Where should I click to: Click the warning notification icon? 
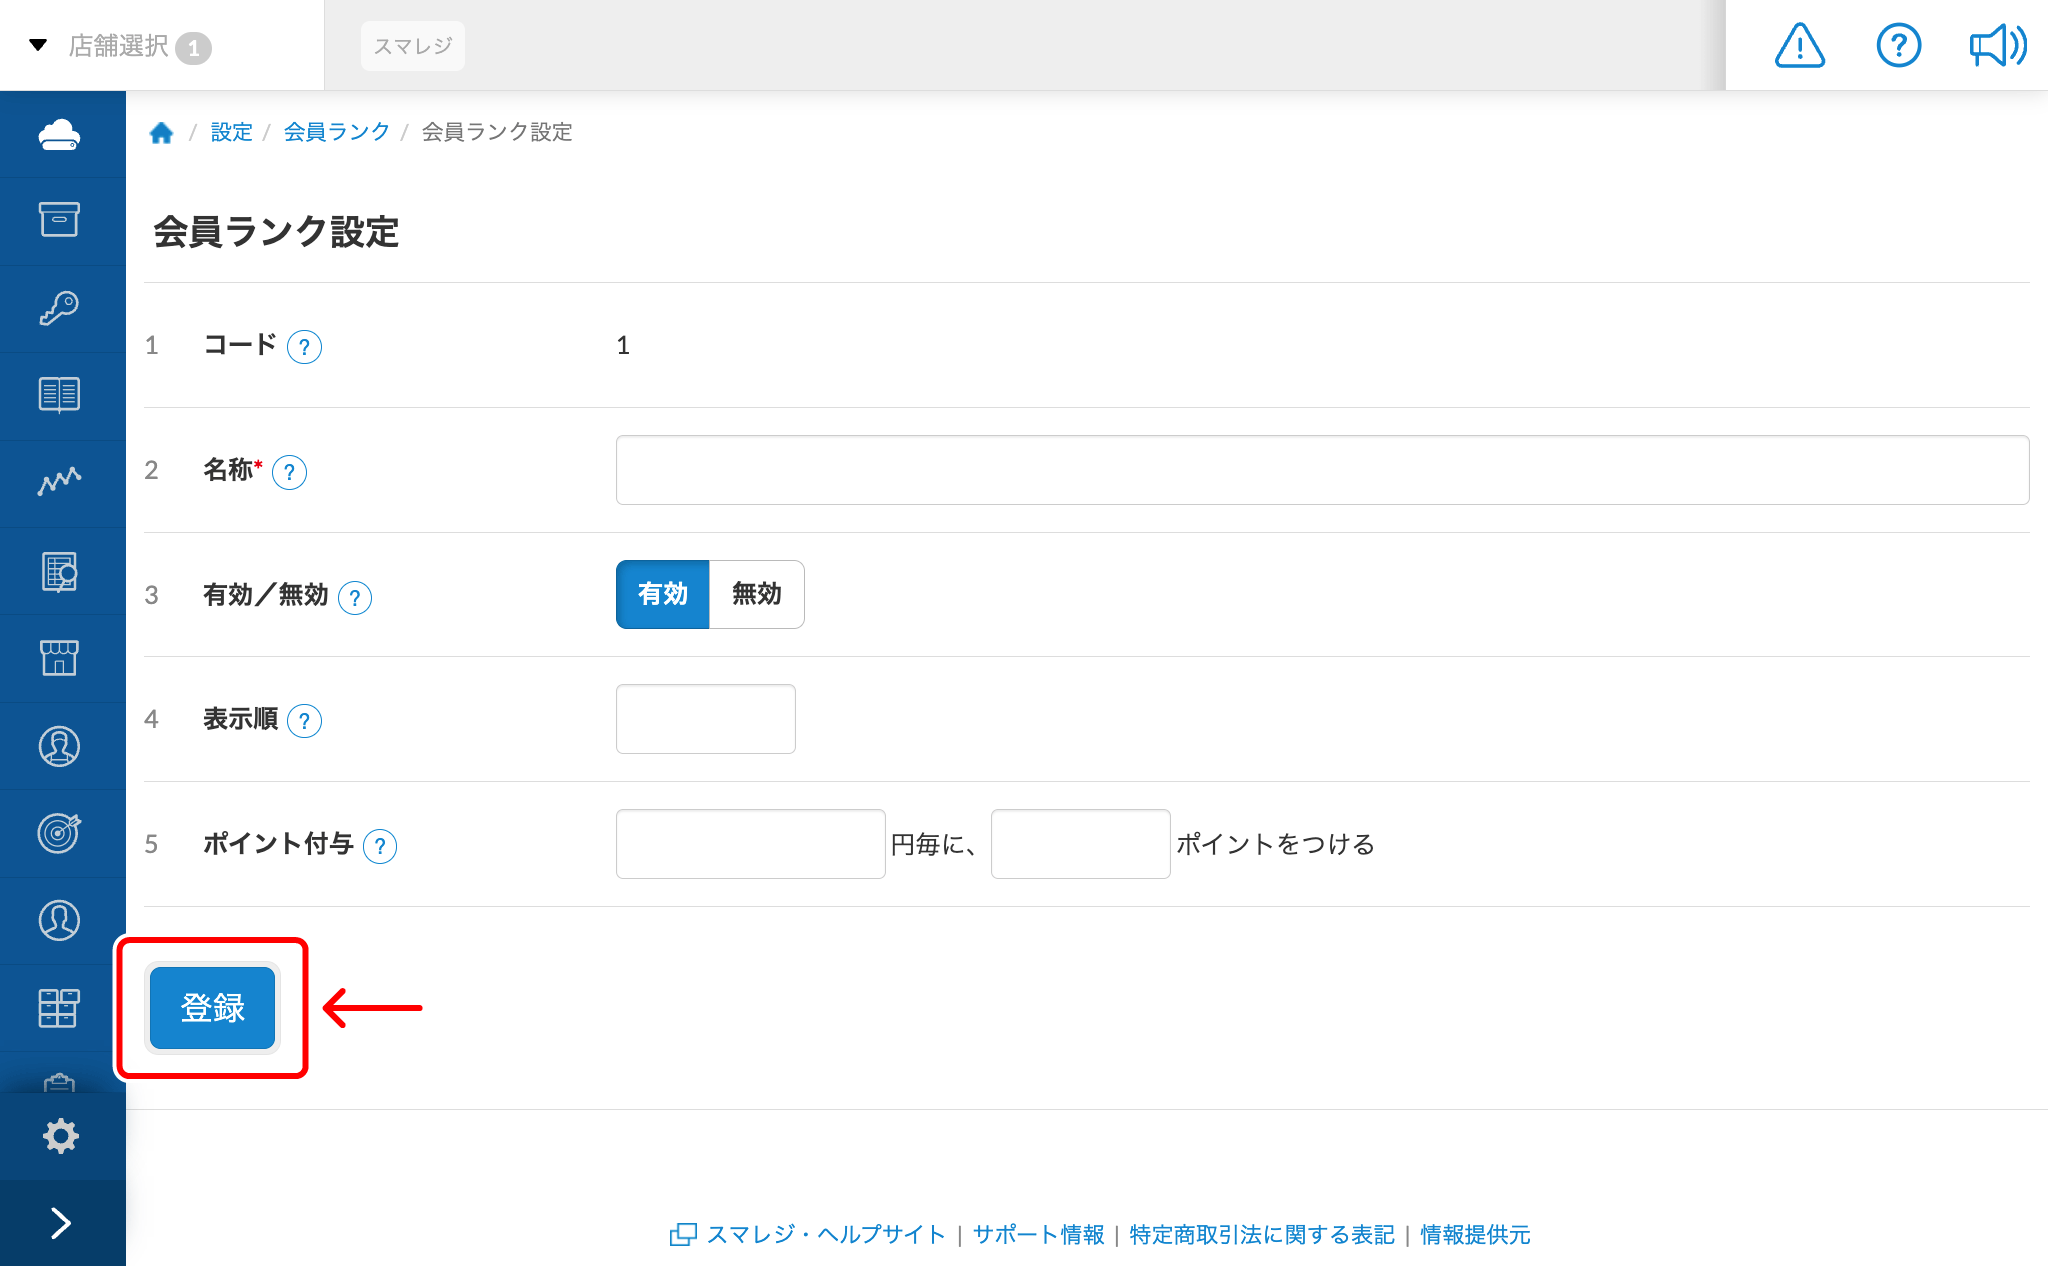coord(1798,45)
